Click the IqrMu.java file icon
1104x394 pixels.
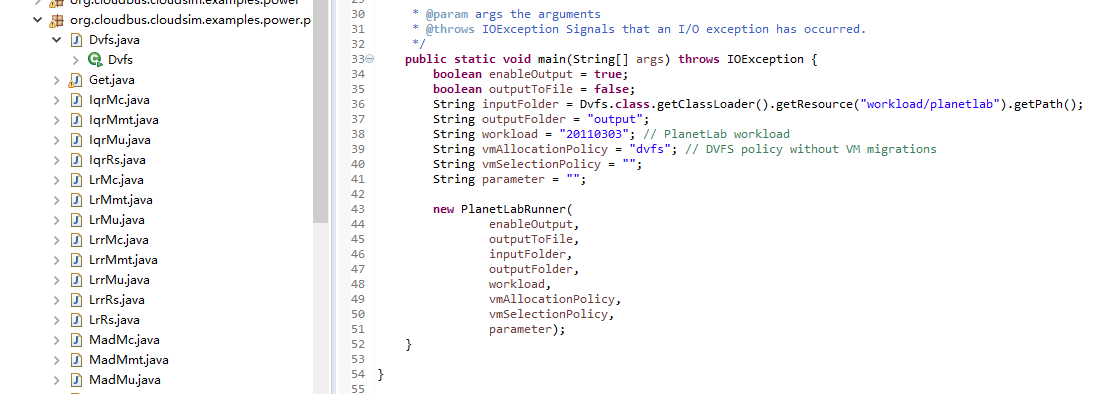pos(77,140)
